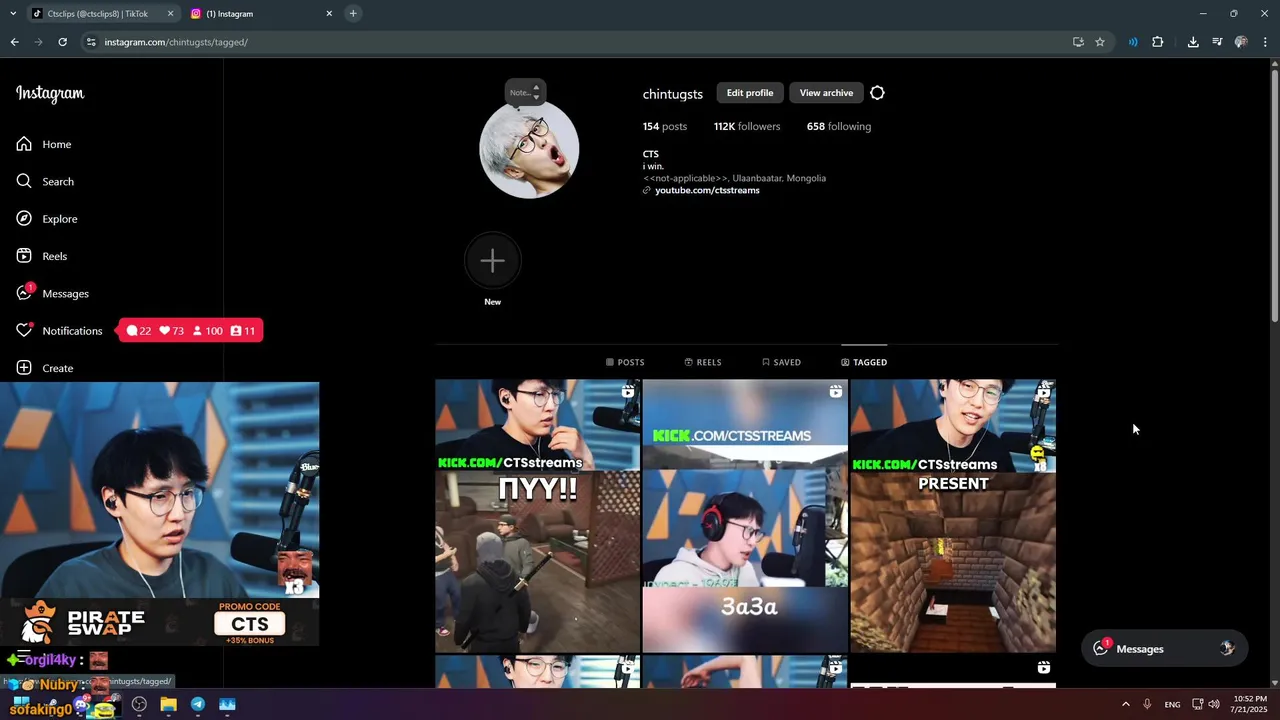Click the chintugsts username heading
Screen dimensions: 1280x720
673,94
